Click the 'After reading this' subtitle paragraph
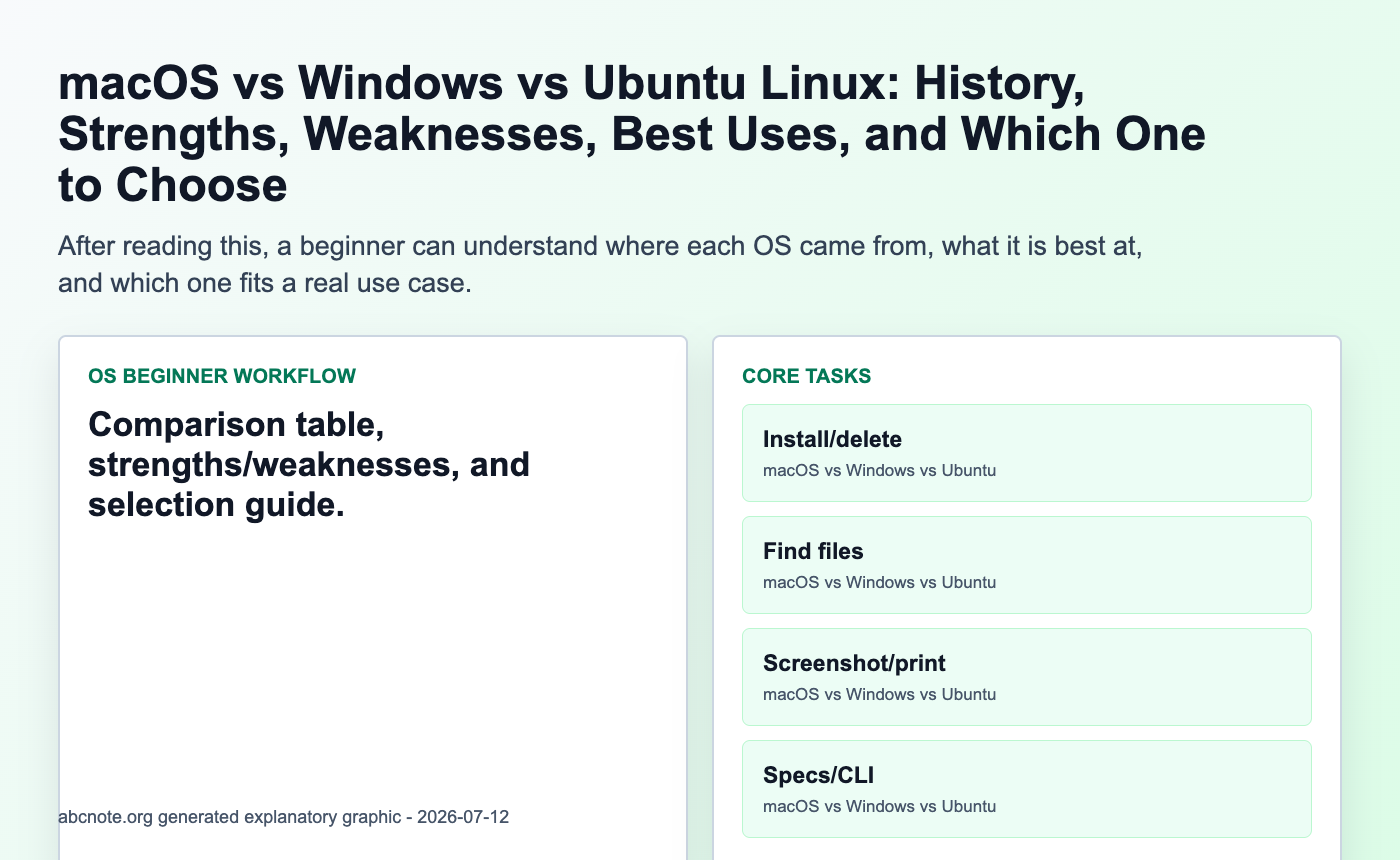 point(600,265)
